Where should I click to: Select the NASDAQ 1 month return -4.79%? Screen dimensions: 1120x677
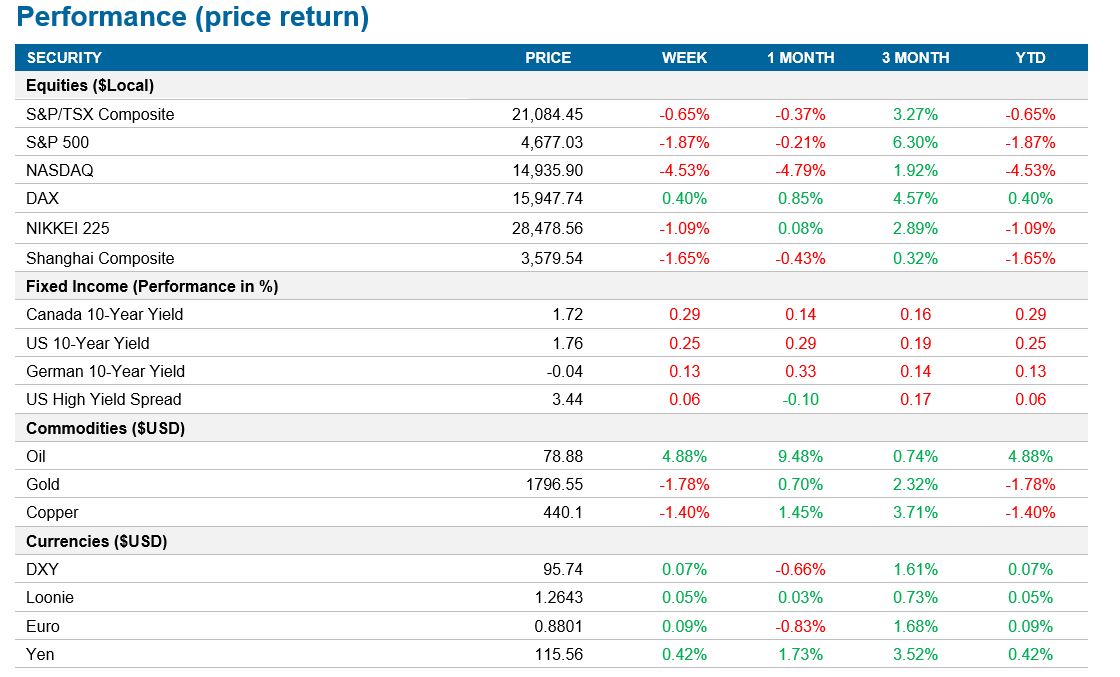click(x=801, y=170)
